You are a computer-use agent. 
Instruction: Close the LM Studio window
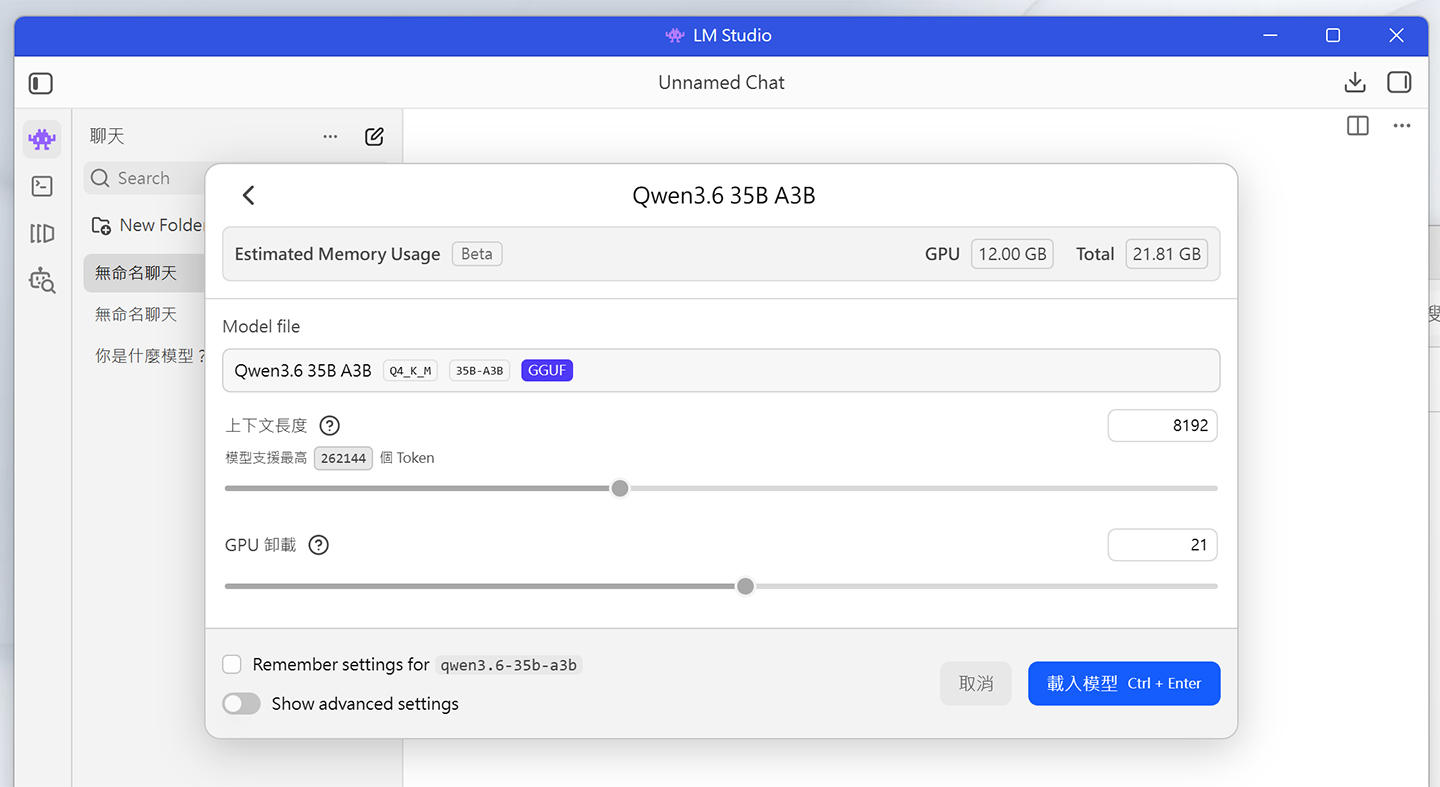tap(1397, 35)
